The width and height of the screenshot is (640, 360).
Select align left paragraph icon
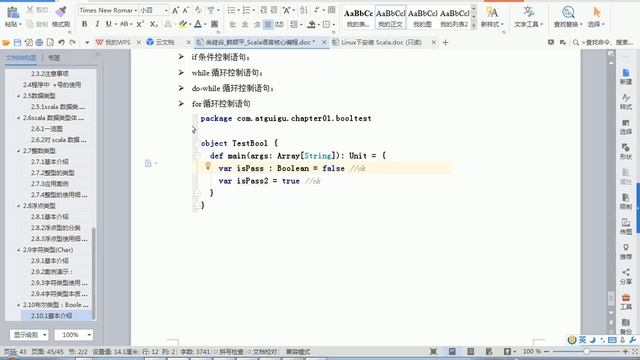[233, 24]
